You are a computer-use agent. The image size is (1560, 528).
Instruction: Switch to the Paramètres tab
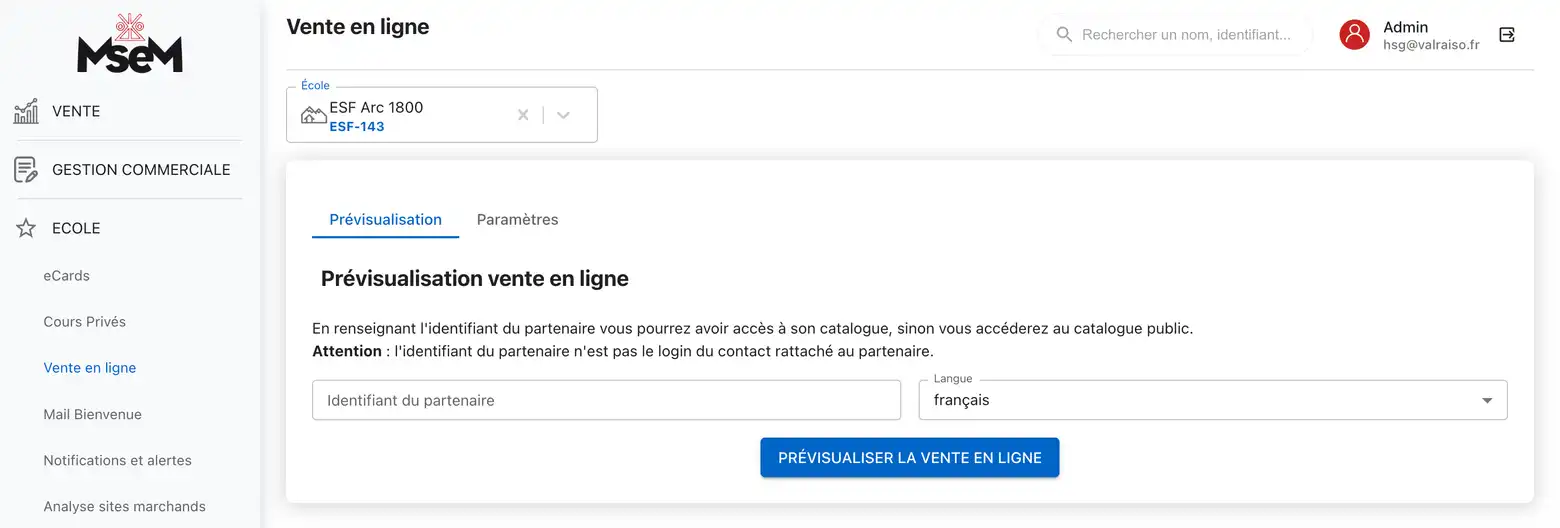point(517,220)
